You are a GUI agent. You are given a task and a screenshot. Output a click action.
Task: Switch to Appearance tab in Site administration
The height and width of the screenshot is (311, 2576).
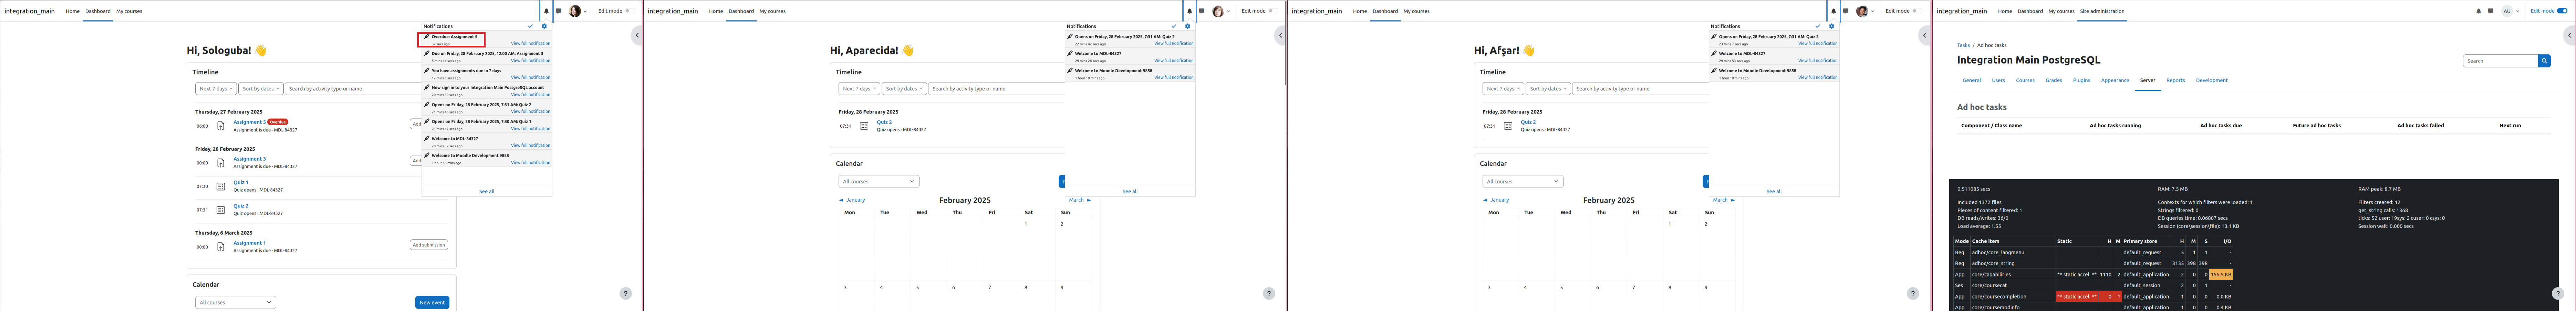2115,80
